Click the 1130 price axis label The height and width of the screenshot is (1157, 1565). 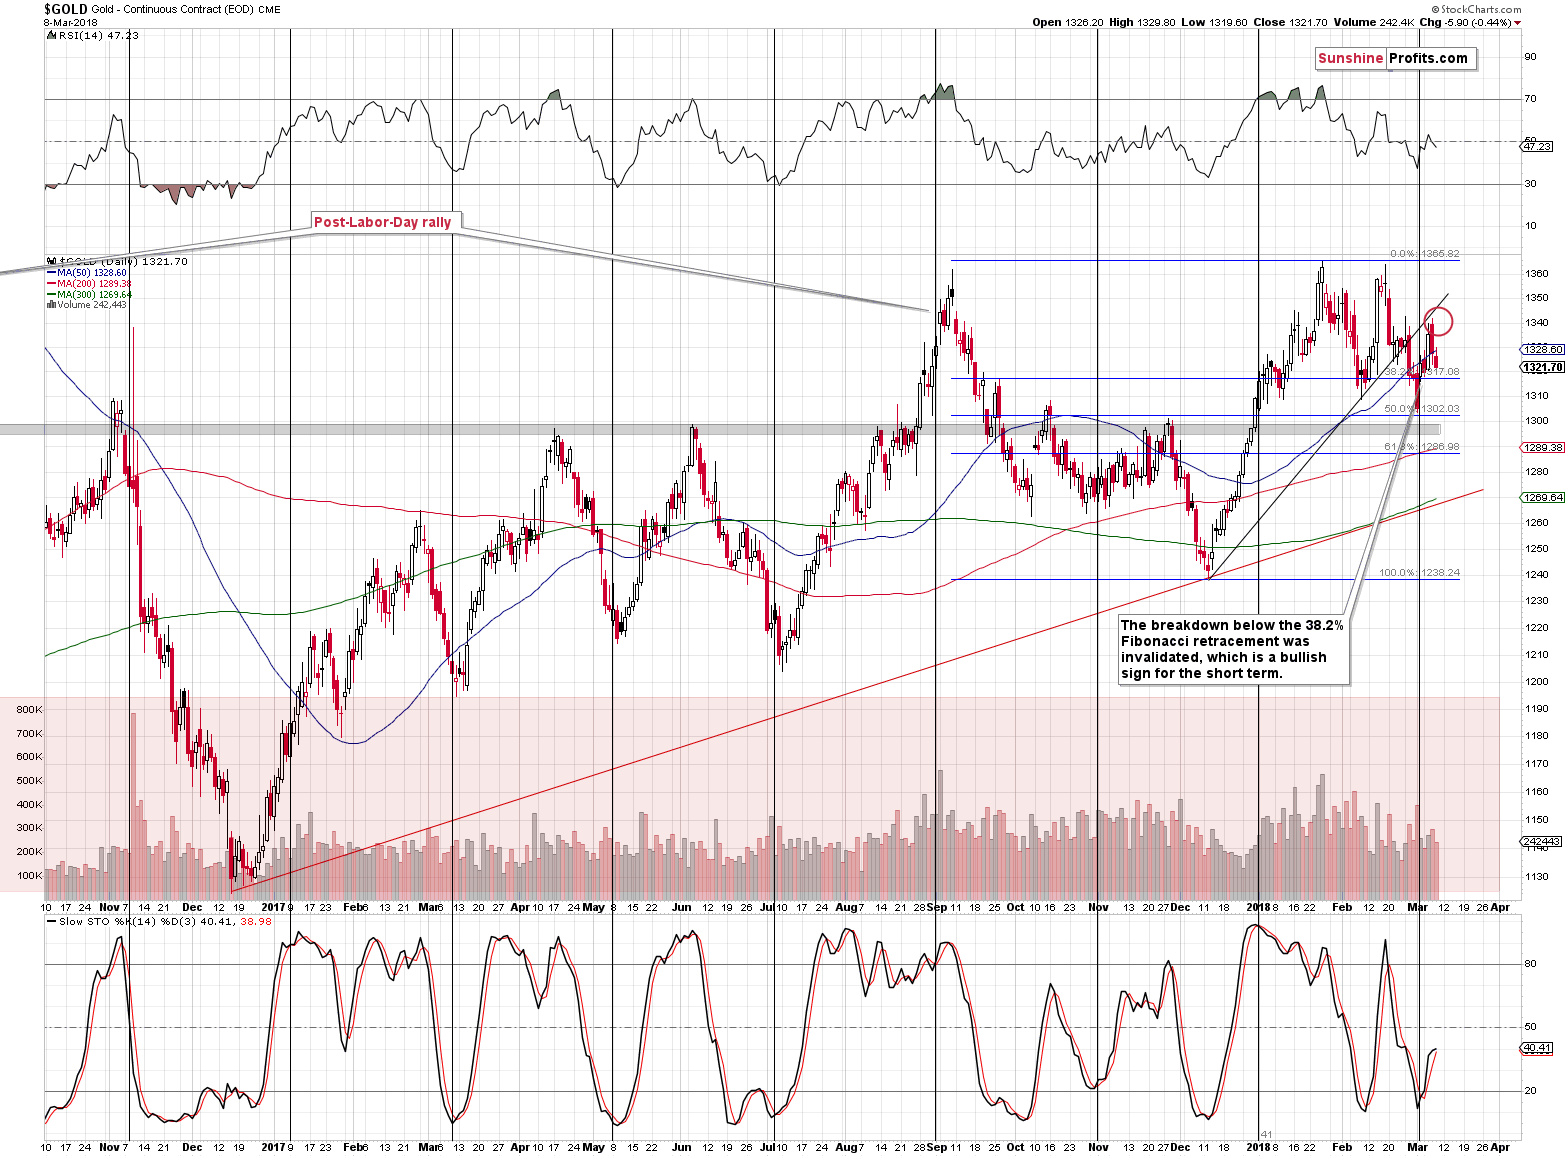pyautogui.click(x=1537, y=876)
